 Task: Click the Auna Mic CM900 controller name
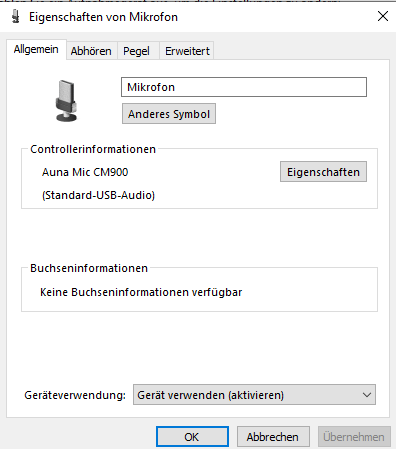tap(85, 172)
